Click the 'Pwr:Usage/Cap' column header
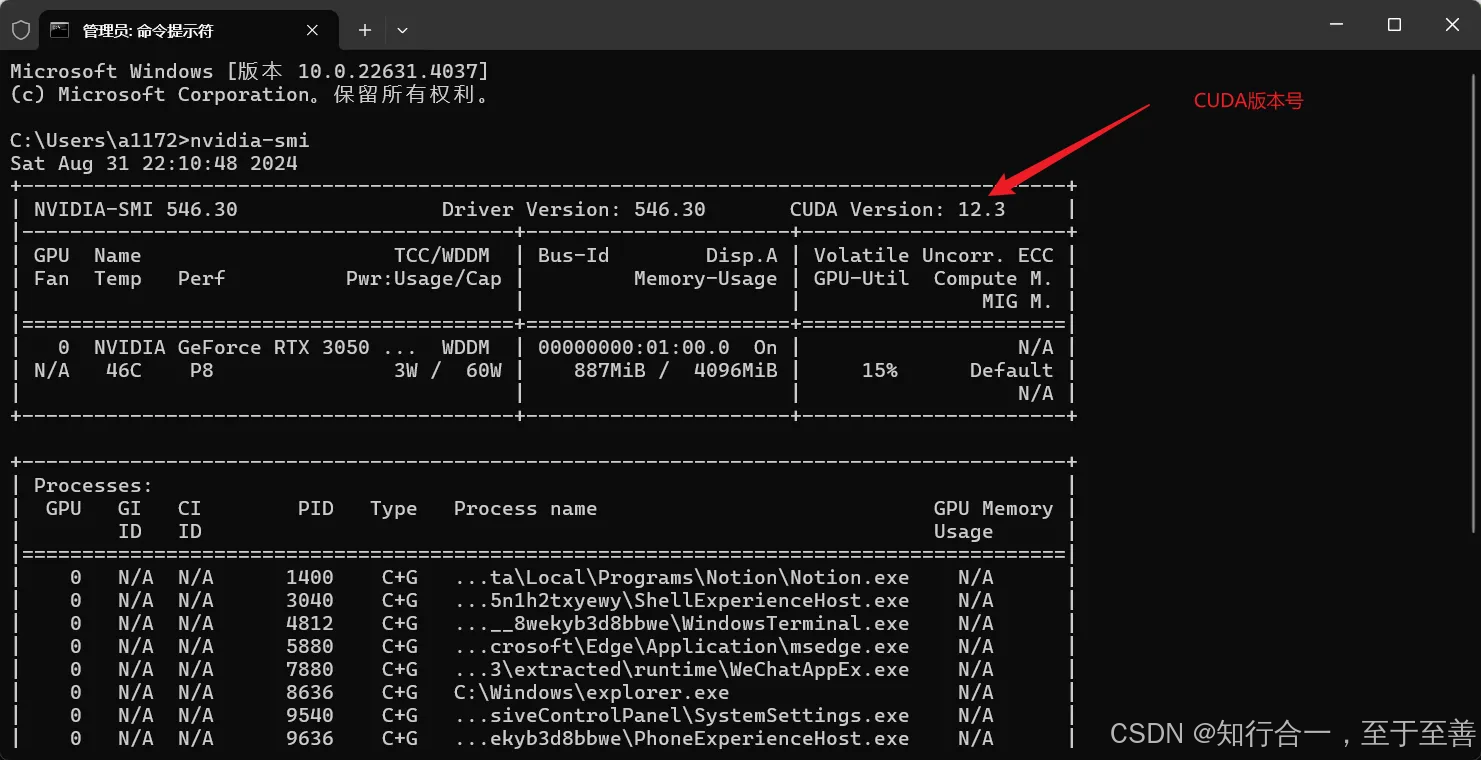The width and height of the screenshot is (1481, 760). pos(424,278)
